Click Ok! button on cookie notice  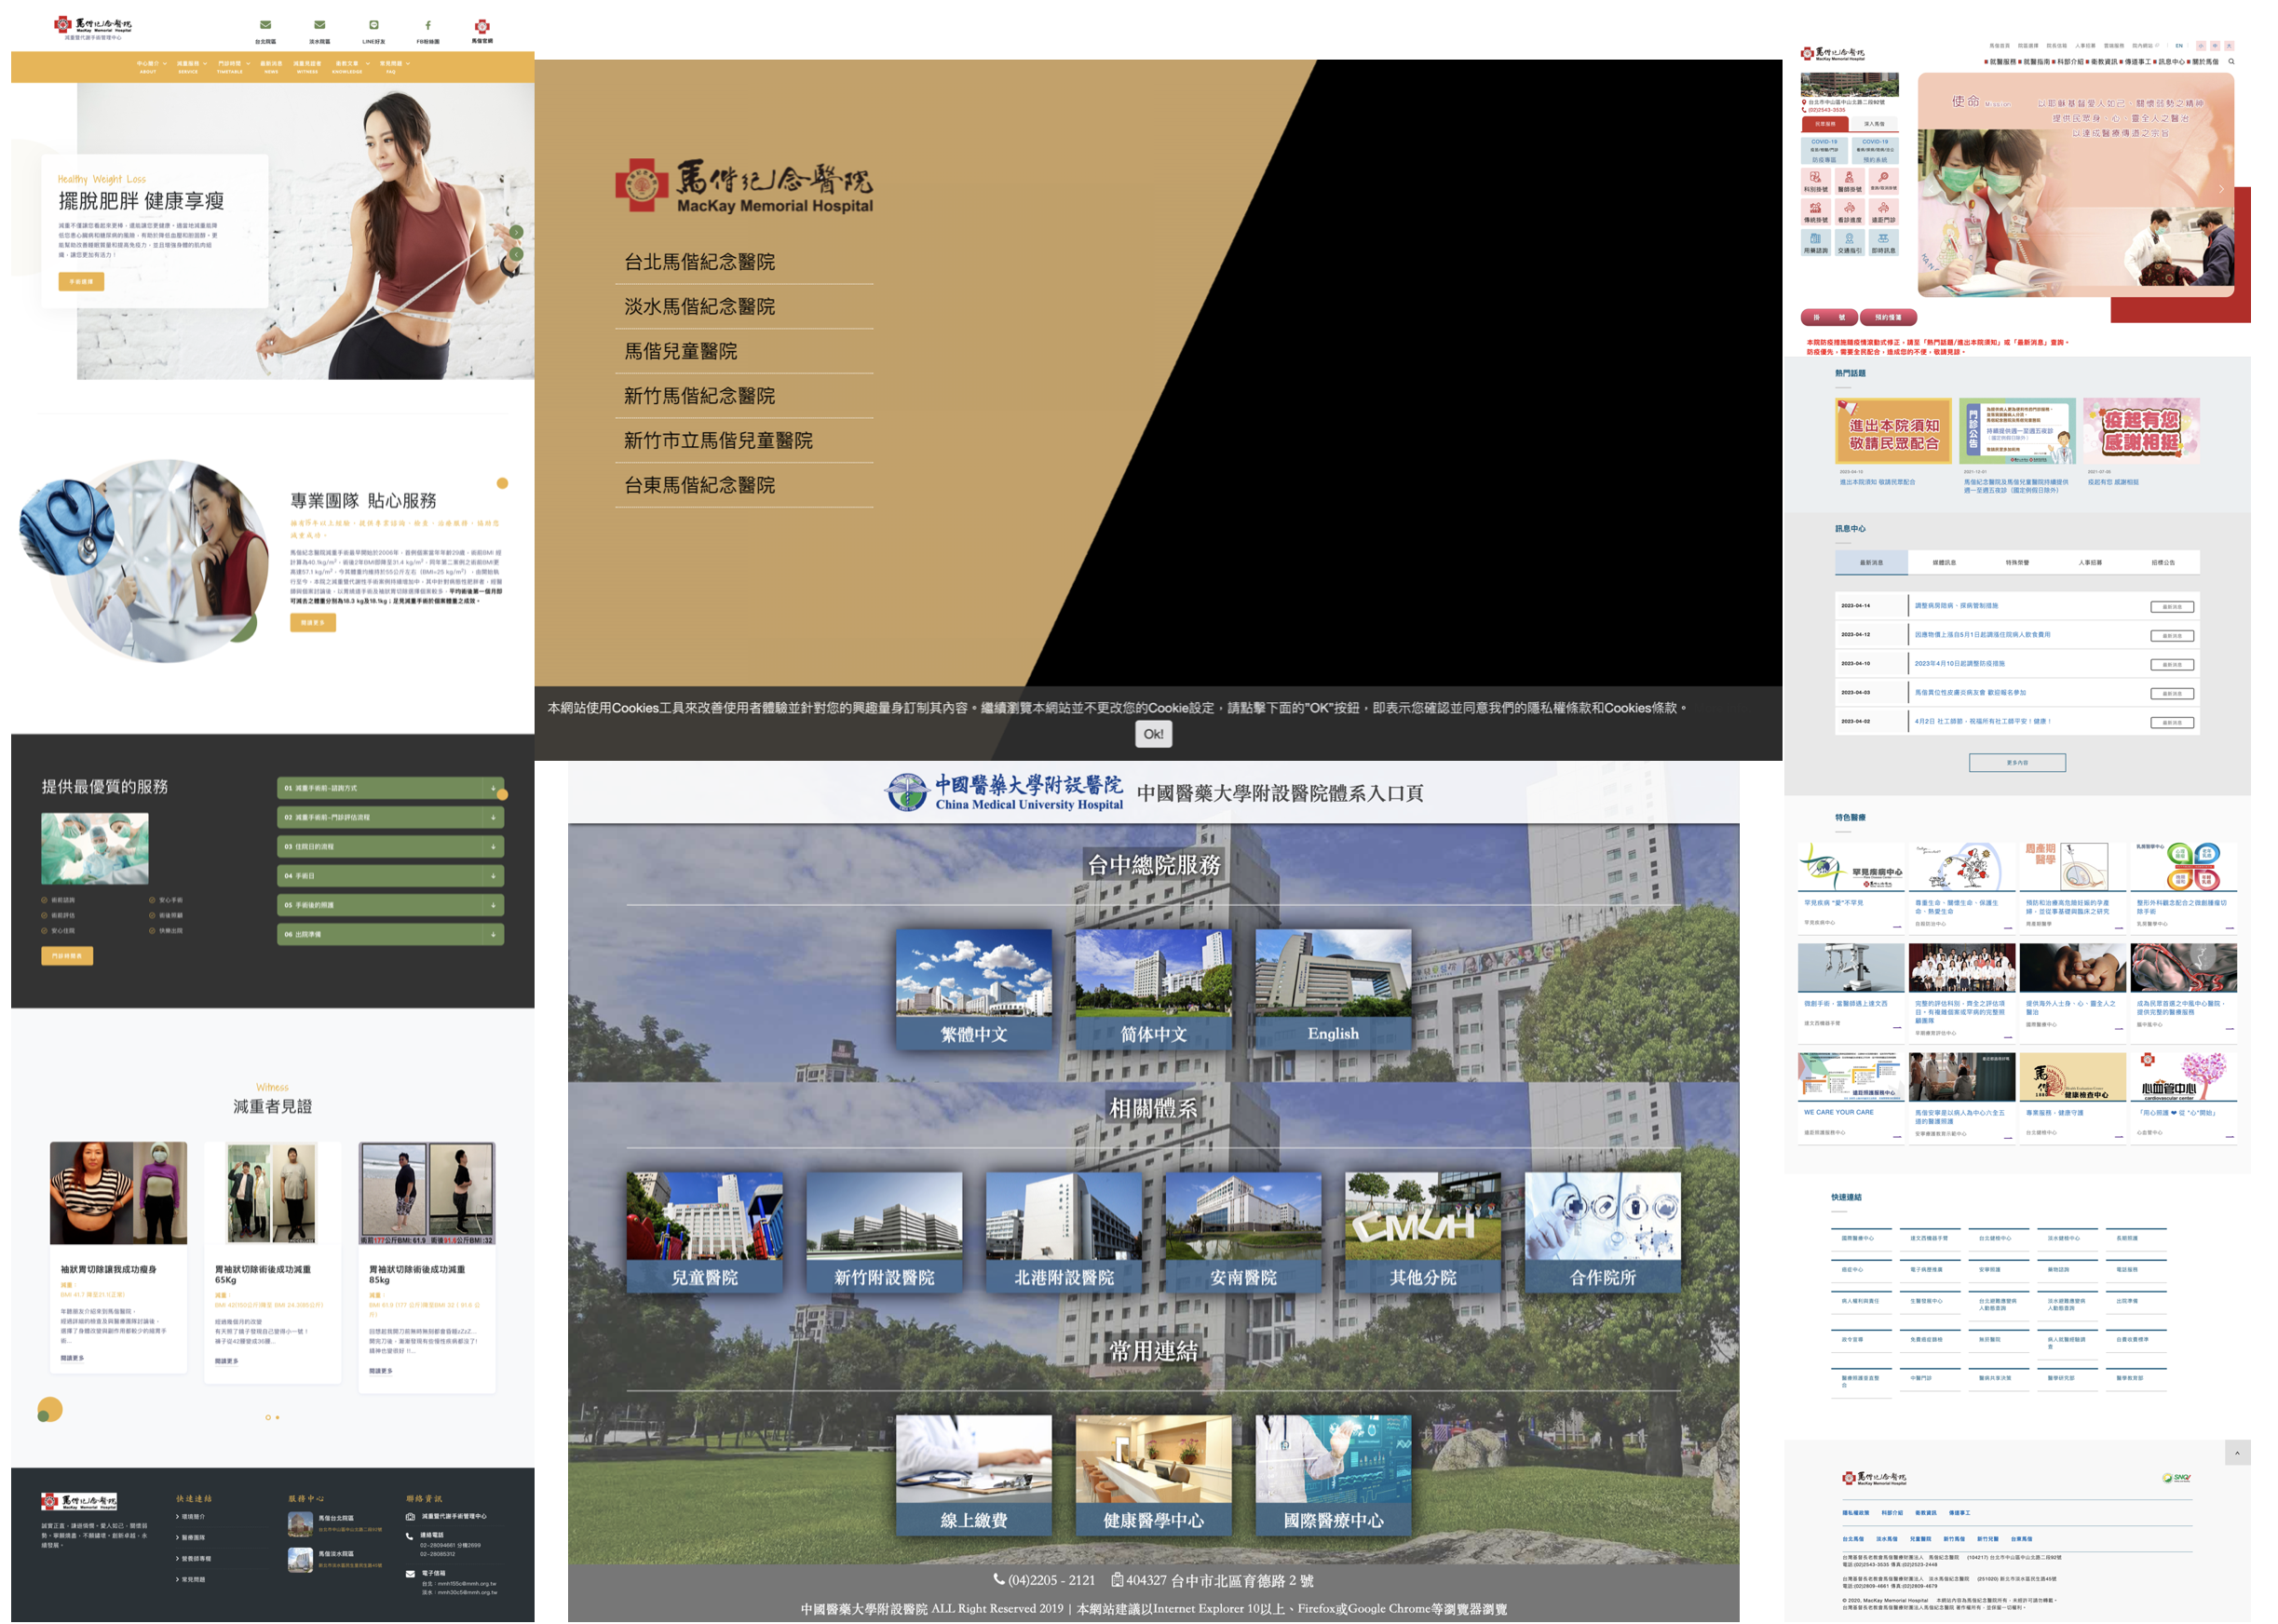tap(1153, 734)
